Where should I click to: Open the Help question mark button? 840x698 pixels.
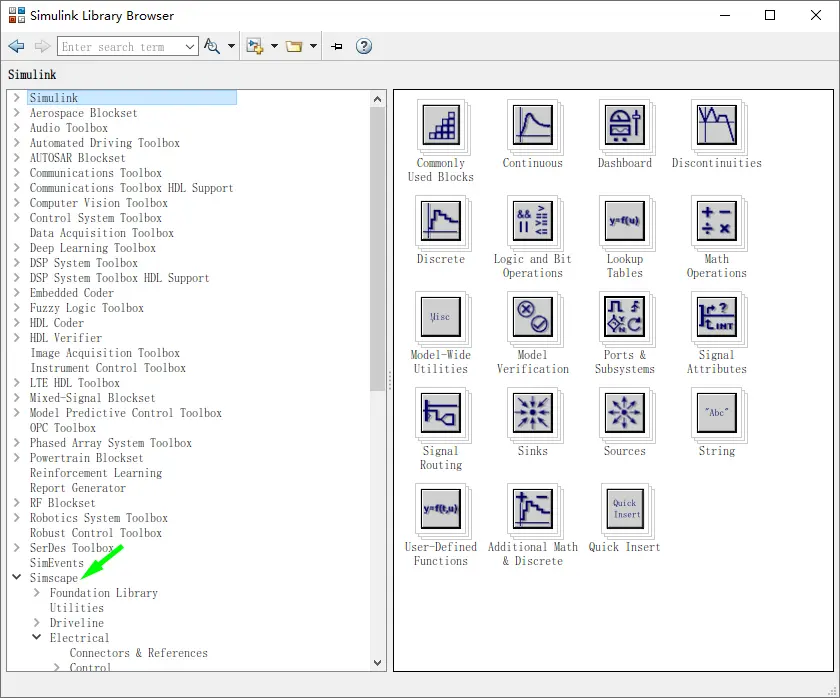(x=364, y=47)
